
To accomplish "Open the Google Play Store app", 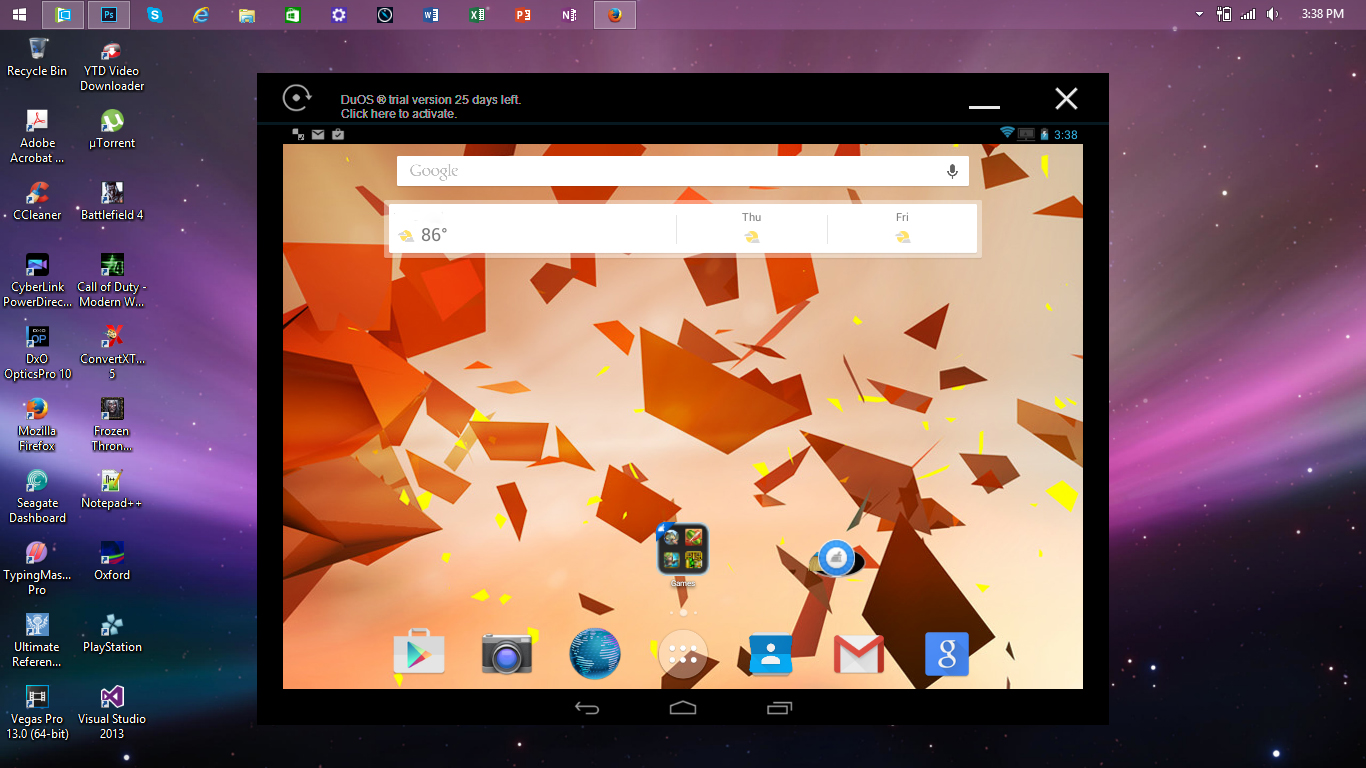I will 419,654.
